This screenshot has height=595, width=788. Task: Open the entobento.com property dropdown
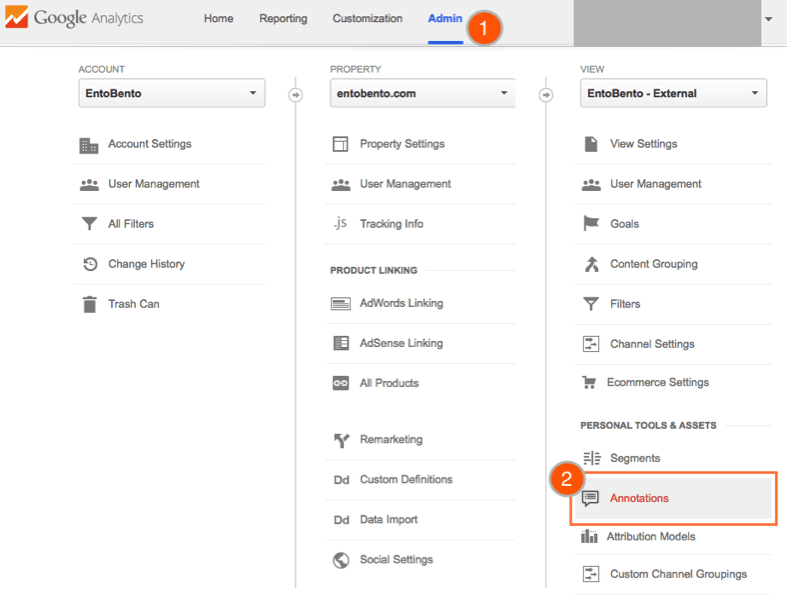pyautogui.click(x=423, y=93)
